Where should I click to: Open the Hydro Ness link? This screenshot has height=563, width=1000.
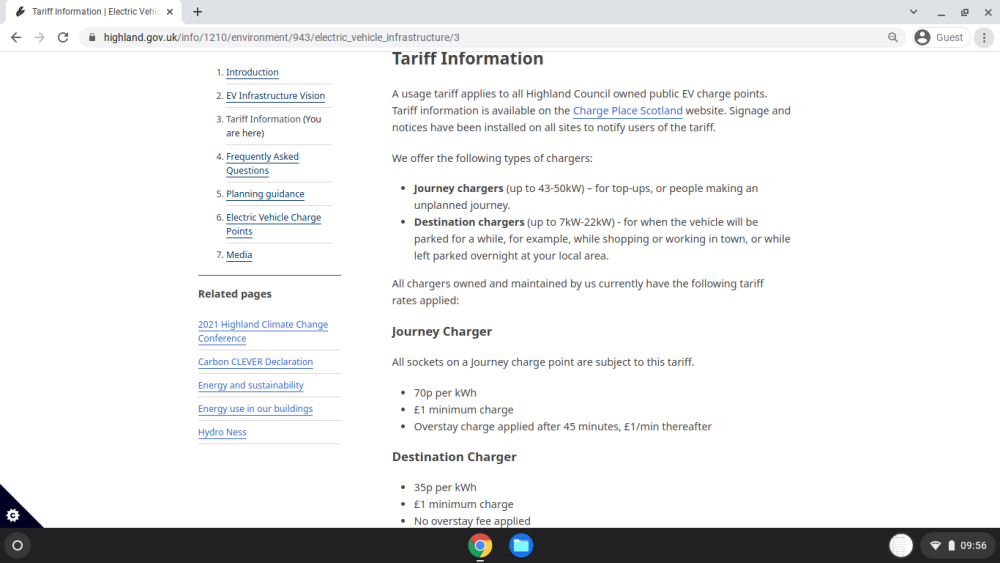click(x=222, y=432)
